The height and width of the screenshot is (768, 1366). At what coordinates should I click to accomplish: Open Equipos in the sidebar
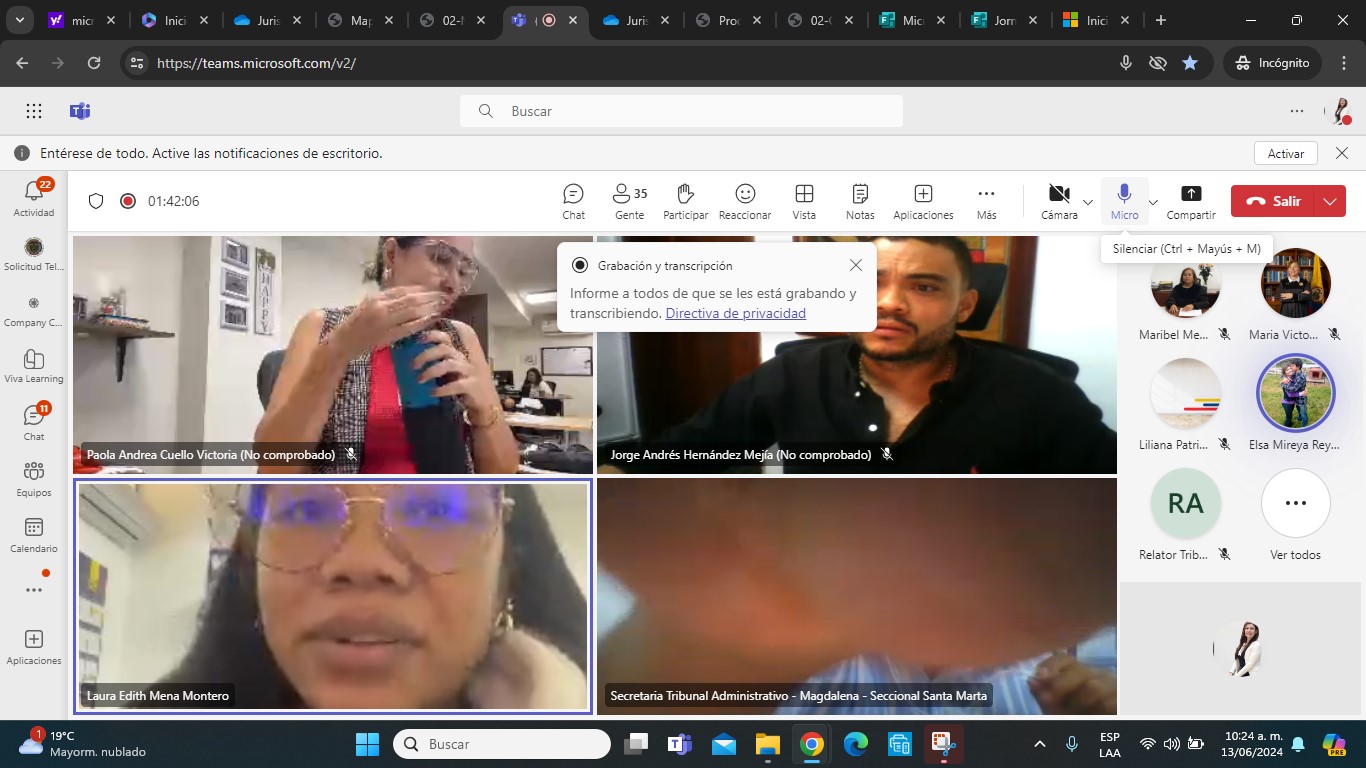tap(34, 478)
